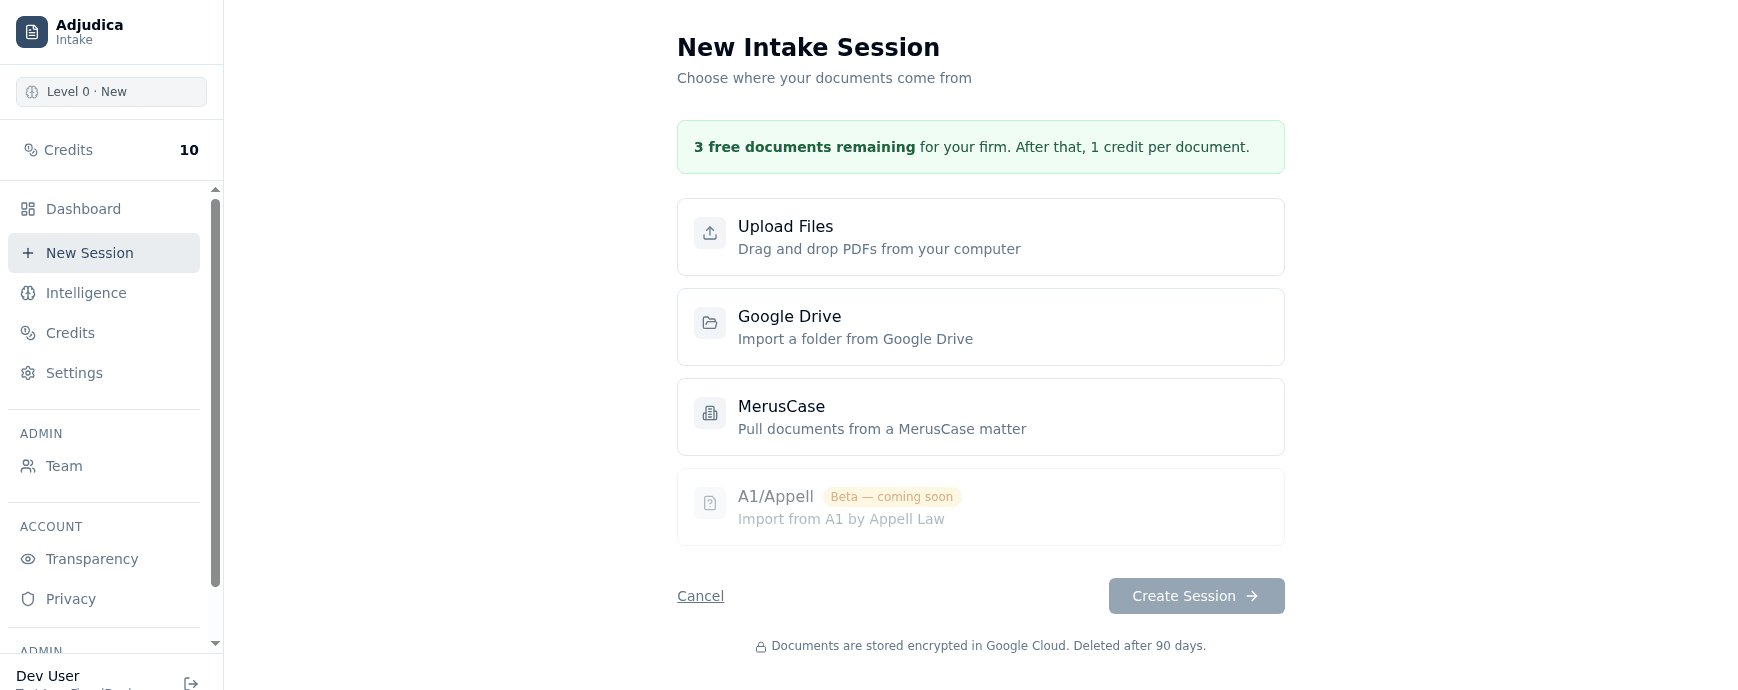Screen dimensions: 1738x690
Task: Click the A1/Appell option label
Action: click(776, 497)
